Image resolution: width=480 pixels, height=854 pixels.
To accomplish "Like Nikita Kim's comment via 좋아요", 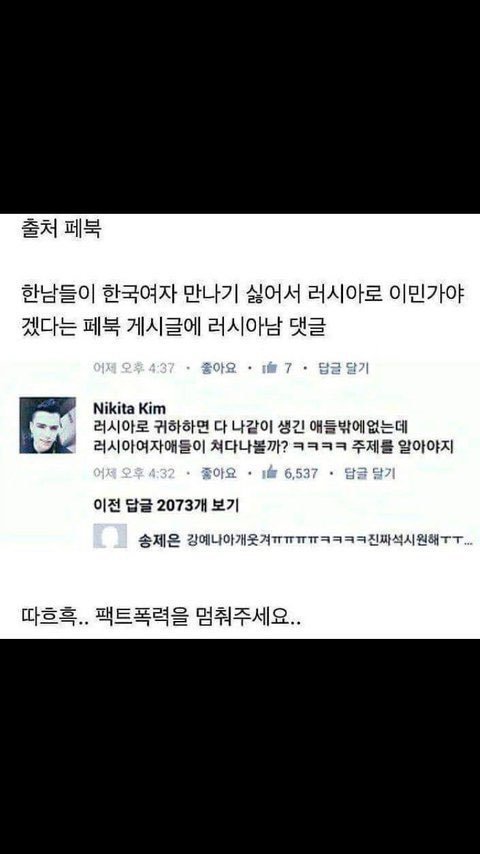I will (218, 473).
